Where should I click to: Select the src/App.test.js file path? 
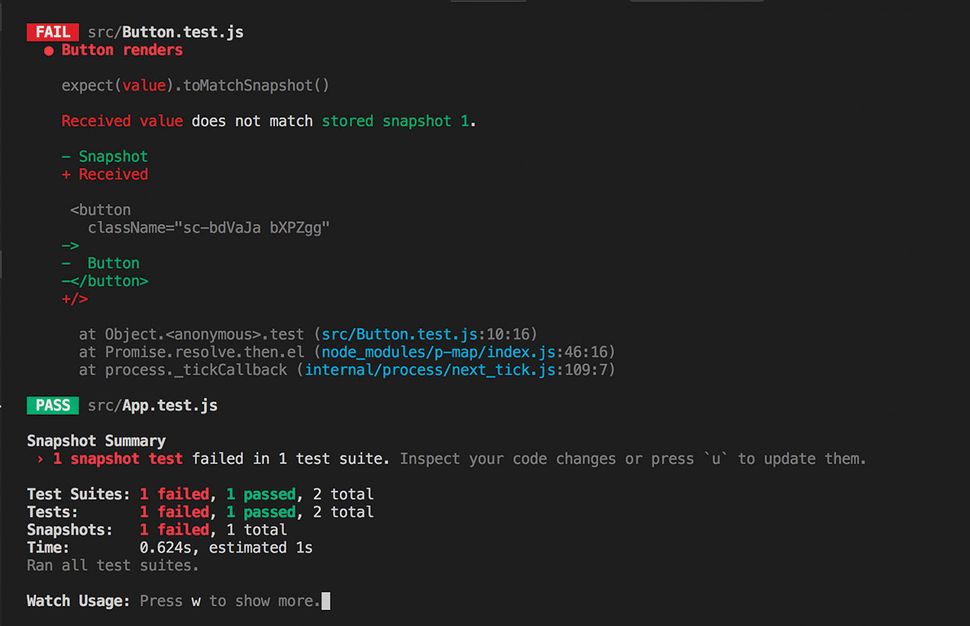[155, 405]
